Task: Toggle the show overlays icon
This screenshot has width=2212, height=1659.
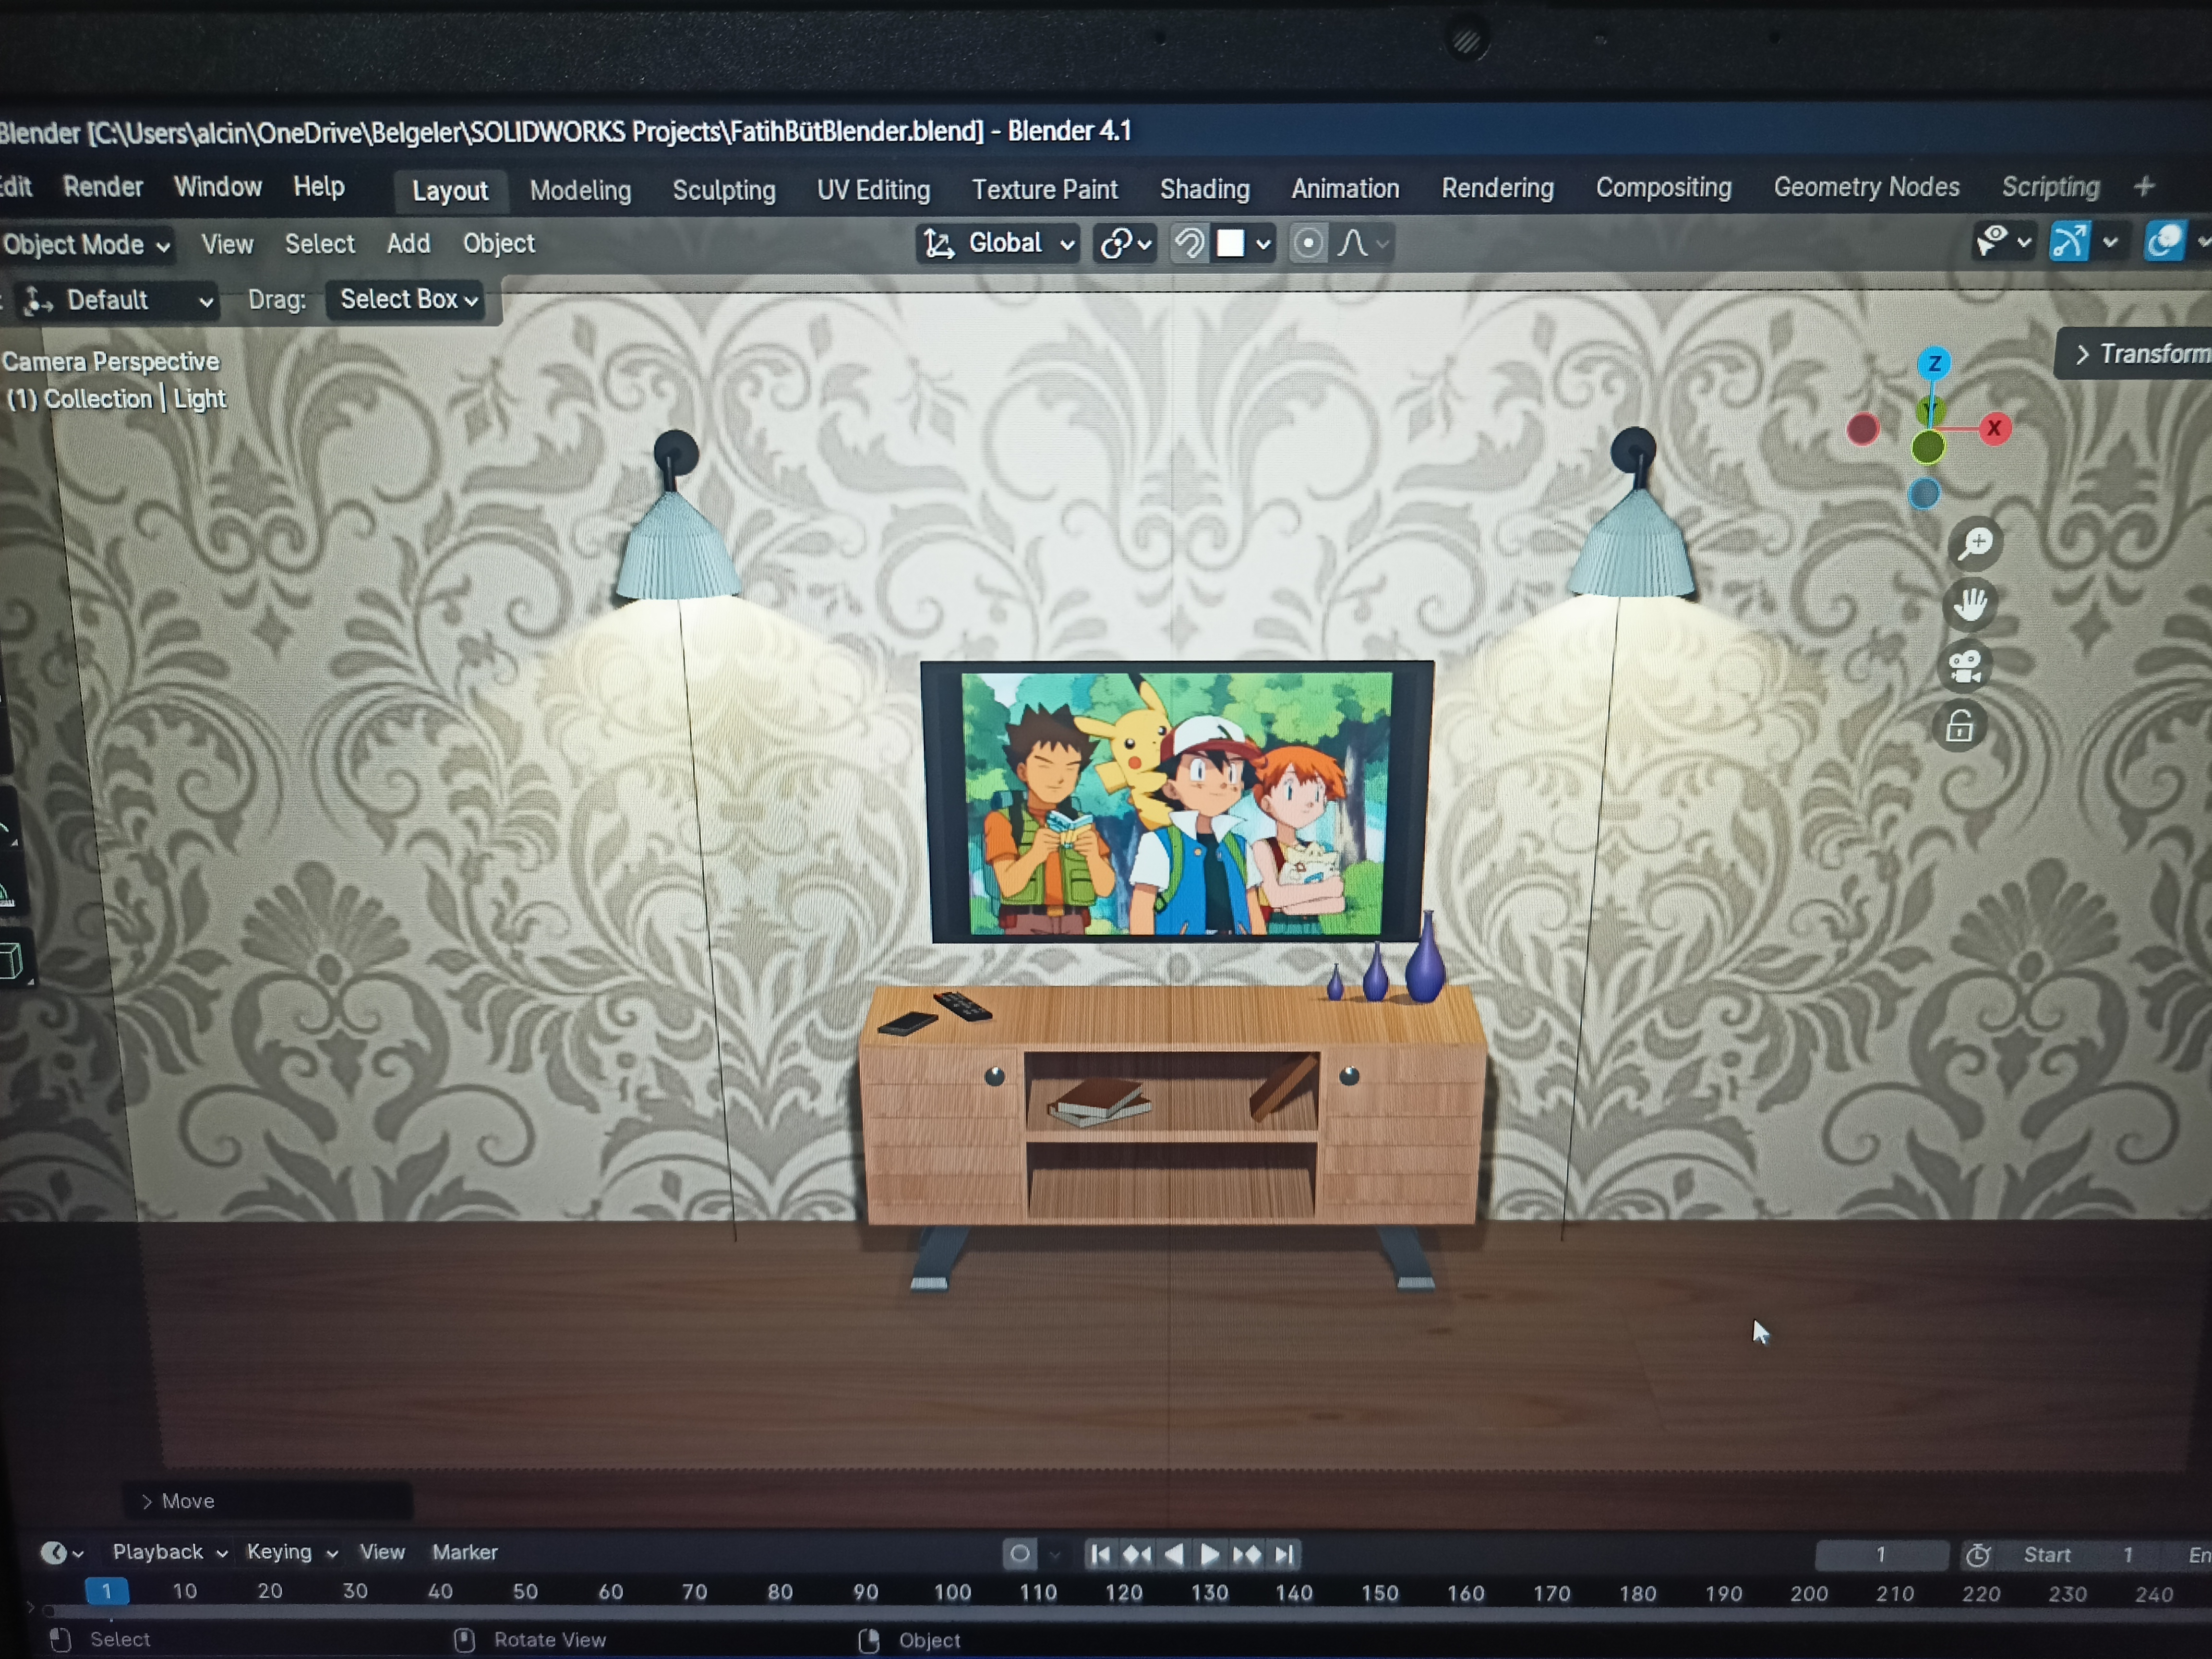Action: tap(2164, 242)
